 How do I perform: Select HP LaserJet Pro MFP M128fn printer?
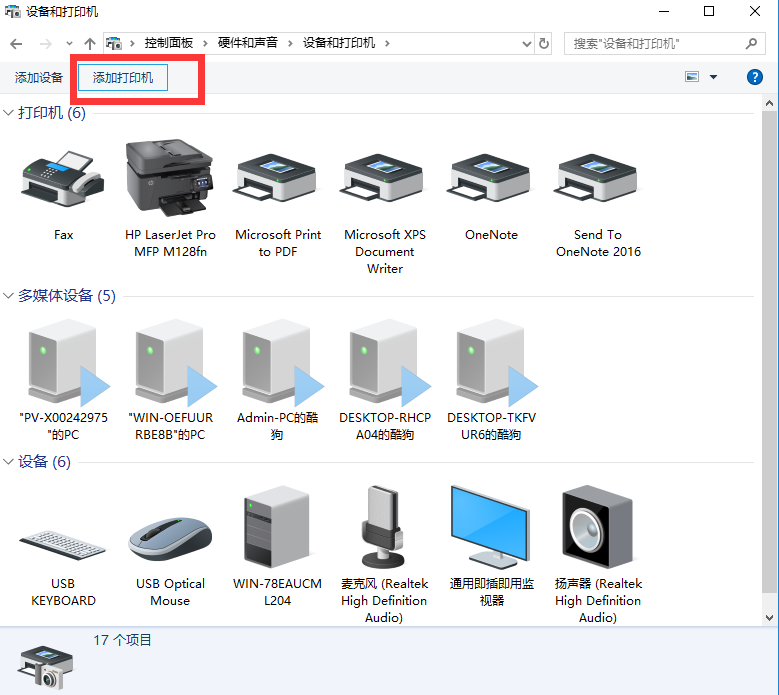[170, 178]
